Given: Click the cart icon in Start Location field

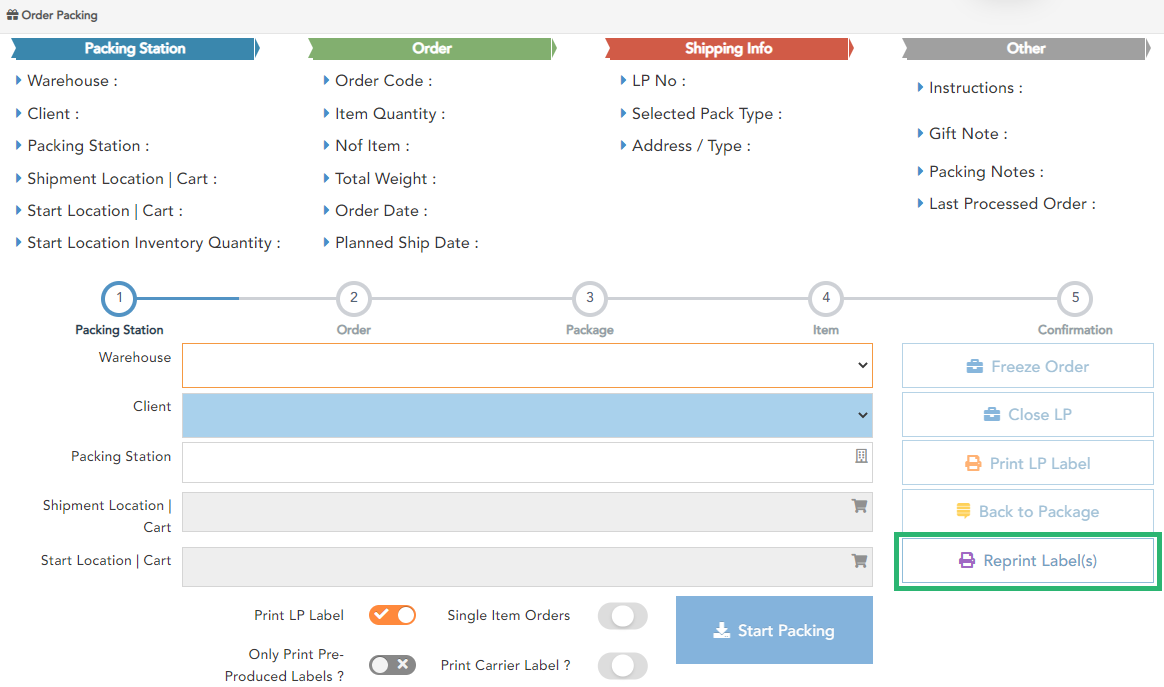Looking at the screenshot, I should [859, 561].
